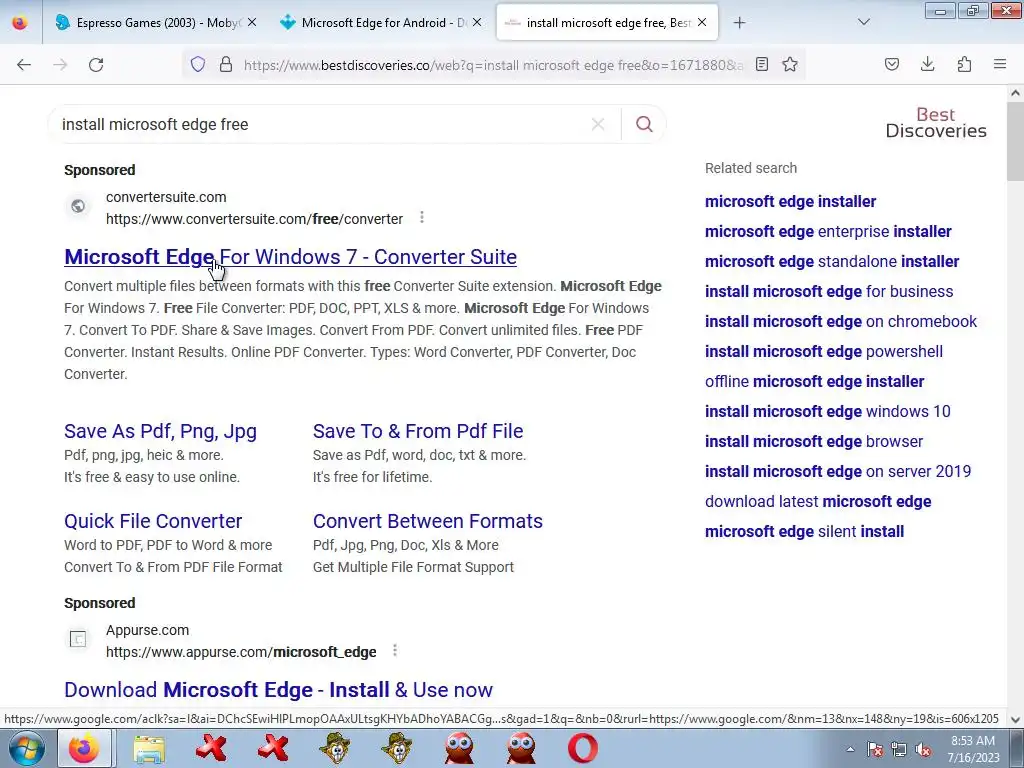Click the Action Center flag tray icon
Screen dimensions: 1024x768
[x=875, y=750]
